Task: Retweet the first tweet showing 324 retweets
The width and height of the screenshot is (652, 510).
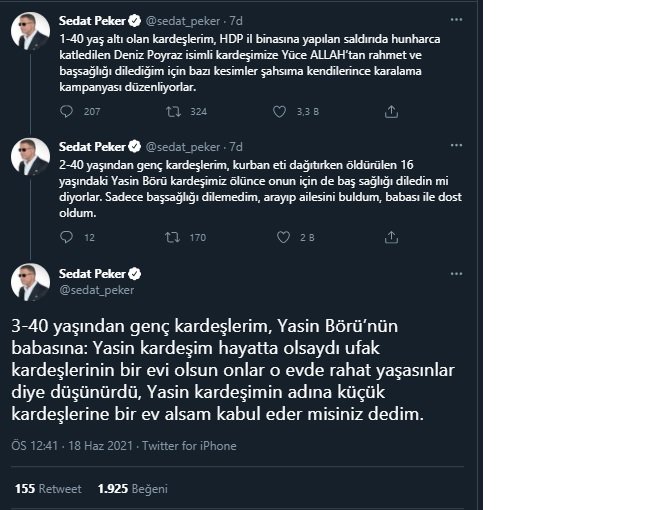Action: click(173, 111)
